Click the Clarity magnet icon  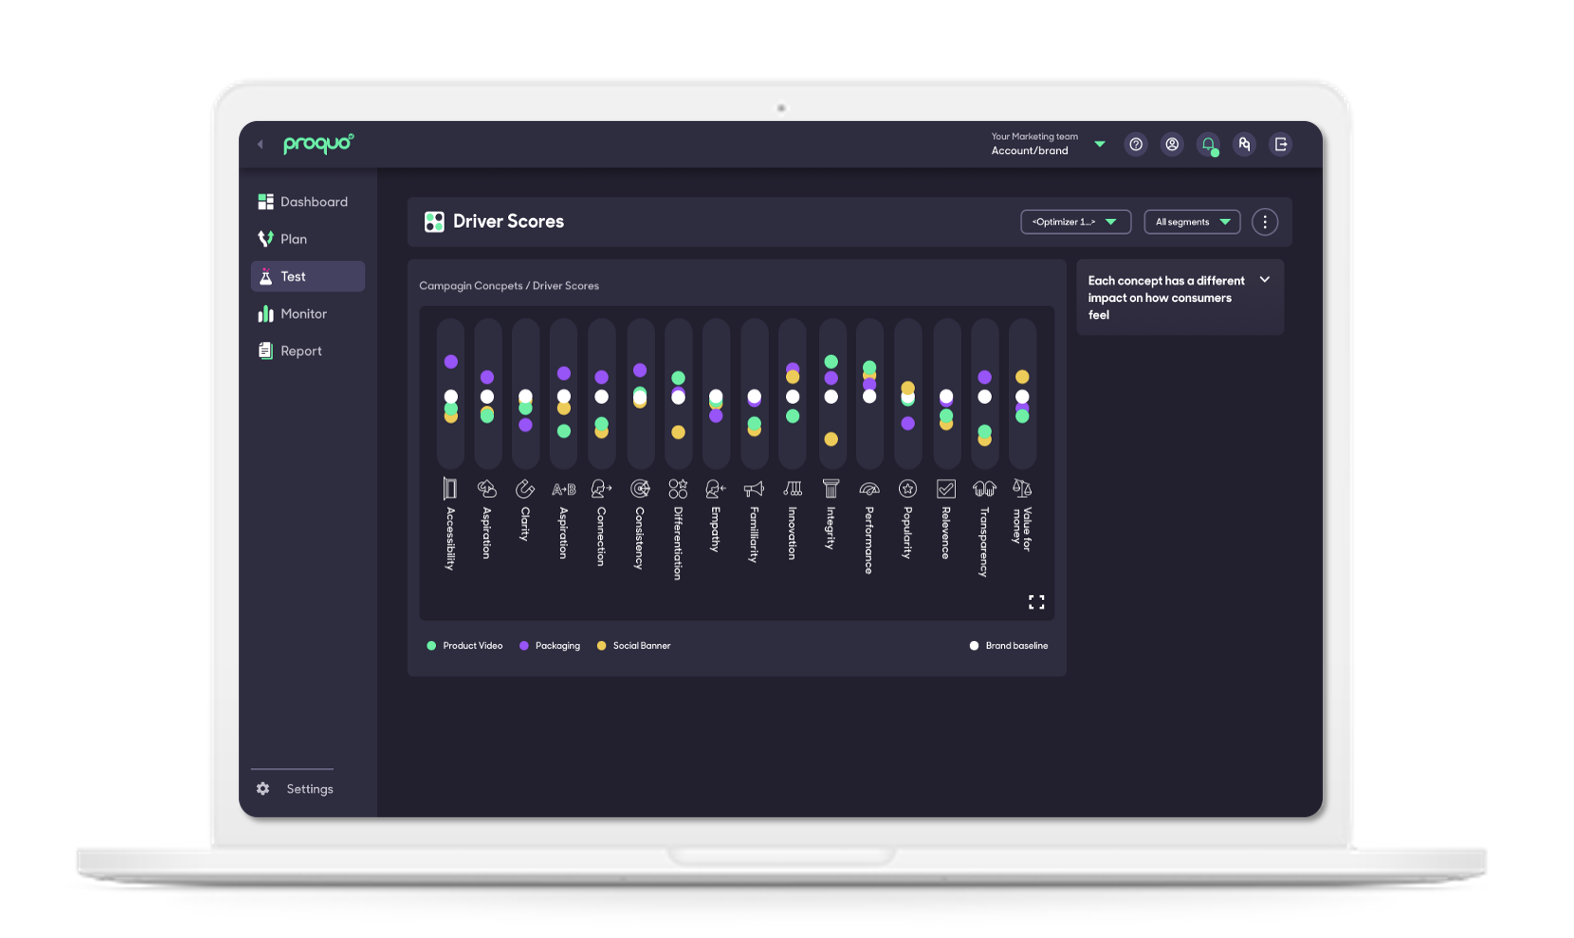click(x=525, y=488)
